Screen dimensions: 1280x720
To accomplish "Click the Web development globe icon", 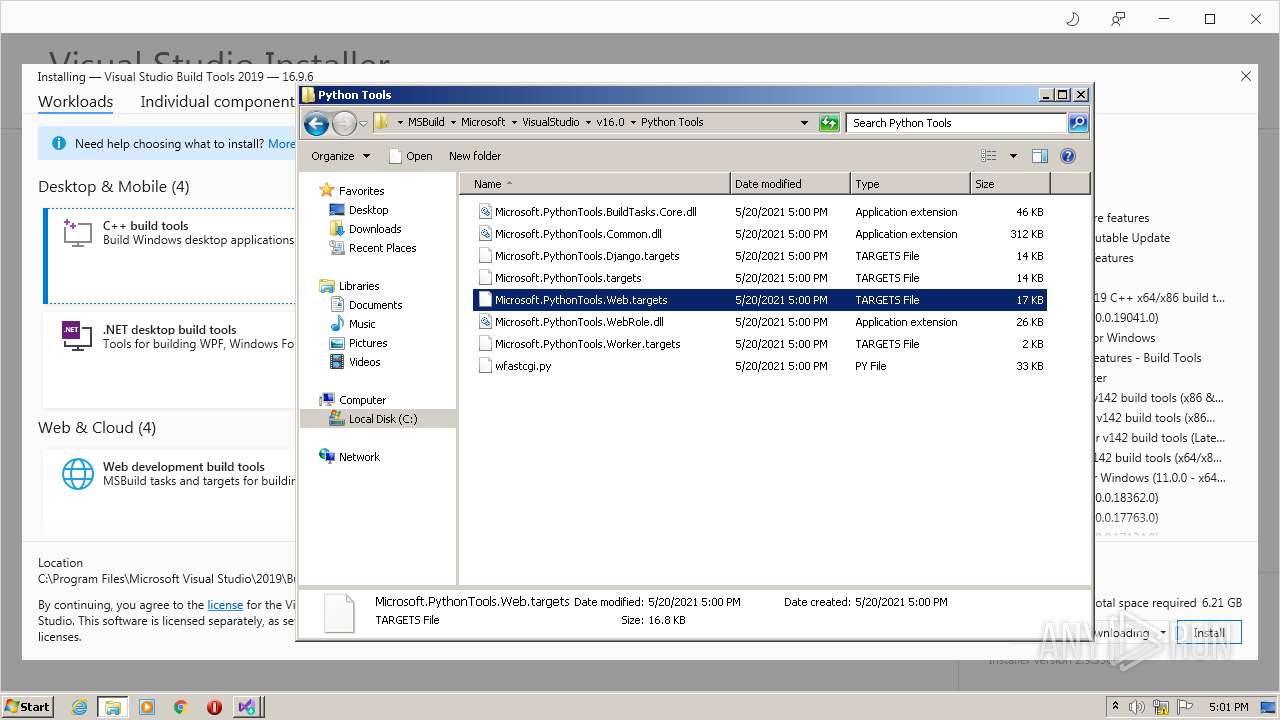I will [x=77, y=474].
